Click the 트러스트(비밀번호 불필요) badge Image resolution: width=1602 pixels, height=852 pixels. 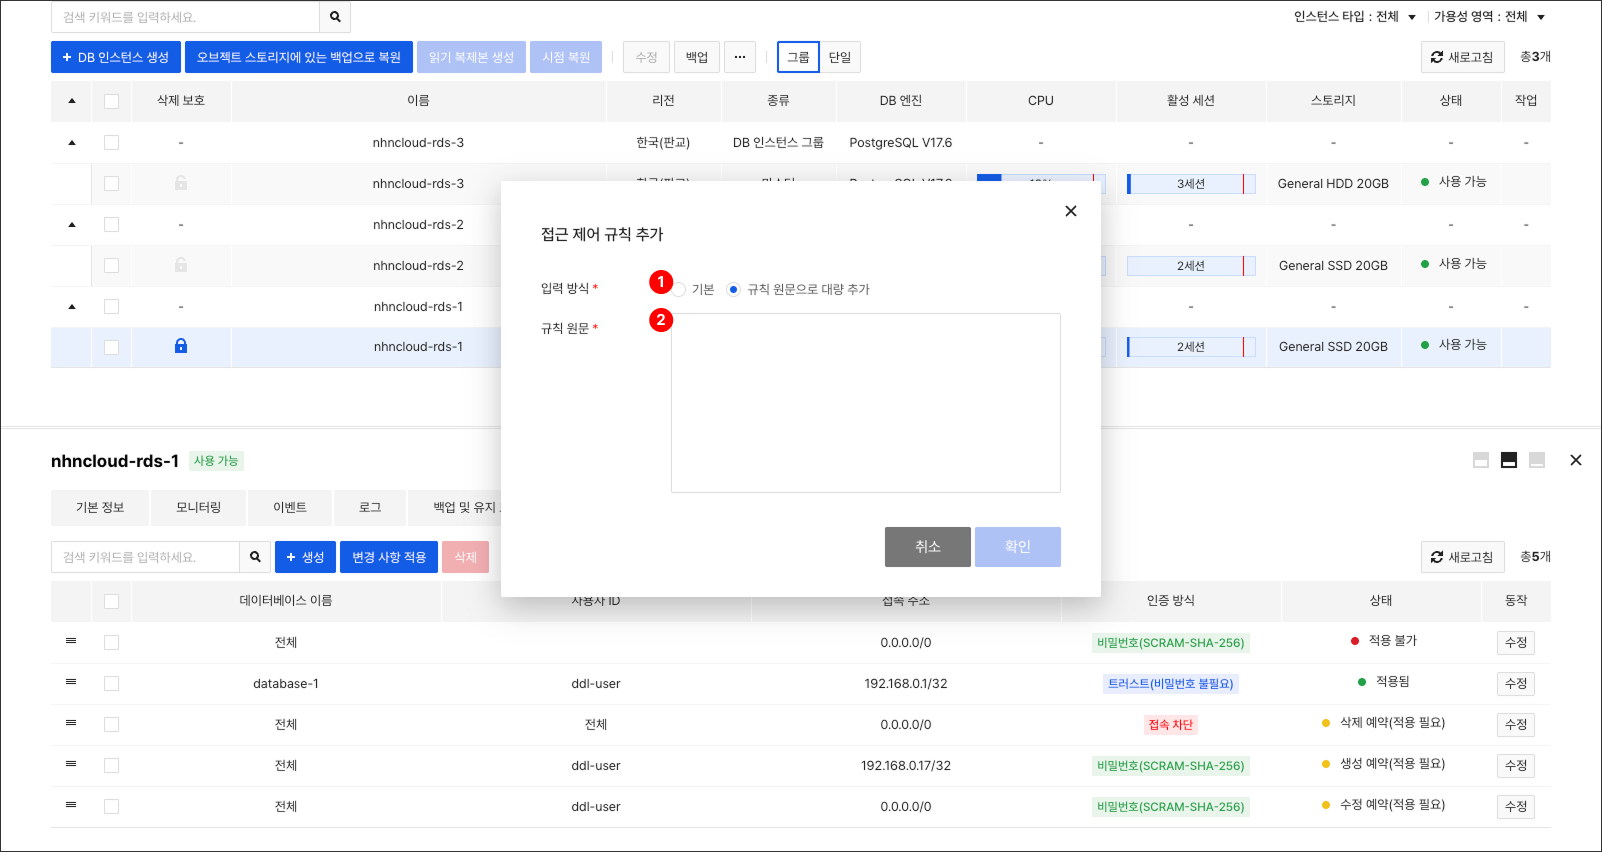[1171, 684]
